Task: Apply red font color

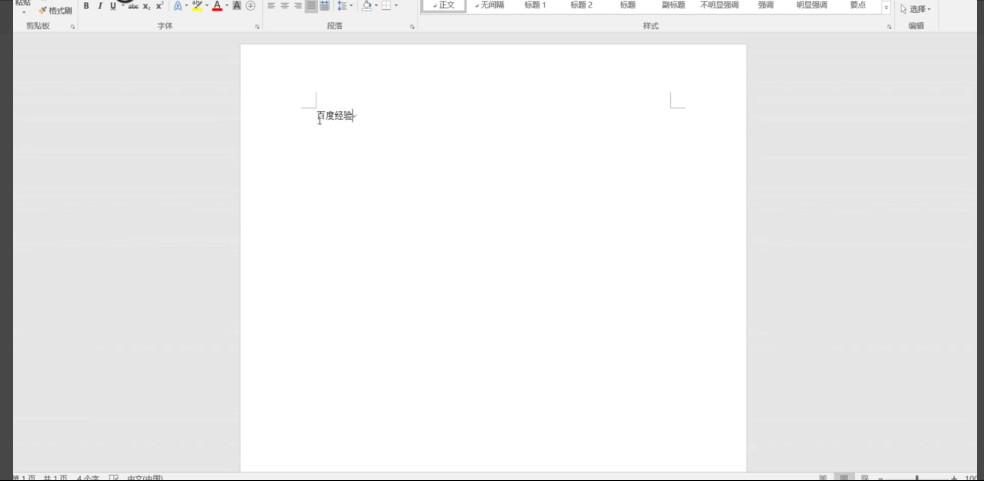Action: click(217, 6)
